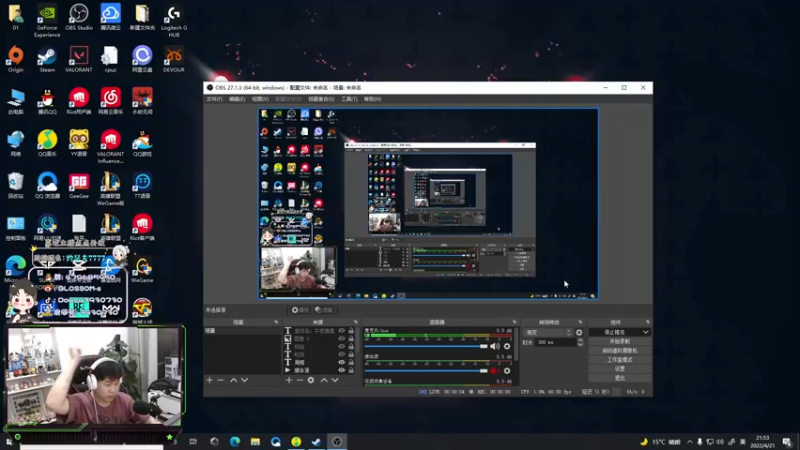Move selected source down arrow
This screenshot has height=450, width=800.
335,380
